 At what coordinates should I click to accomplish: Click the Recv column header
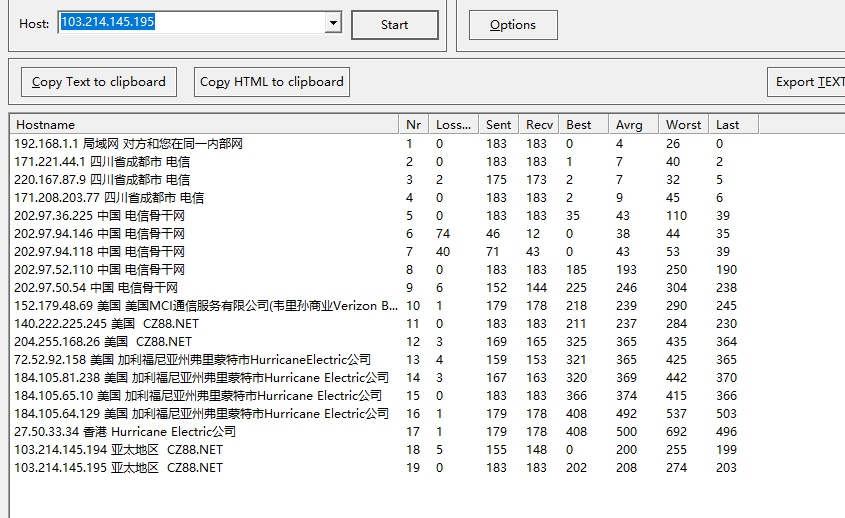[539, 125]
